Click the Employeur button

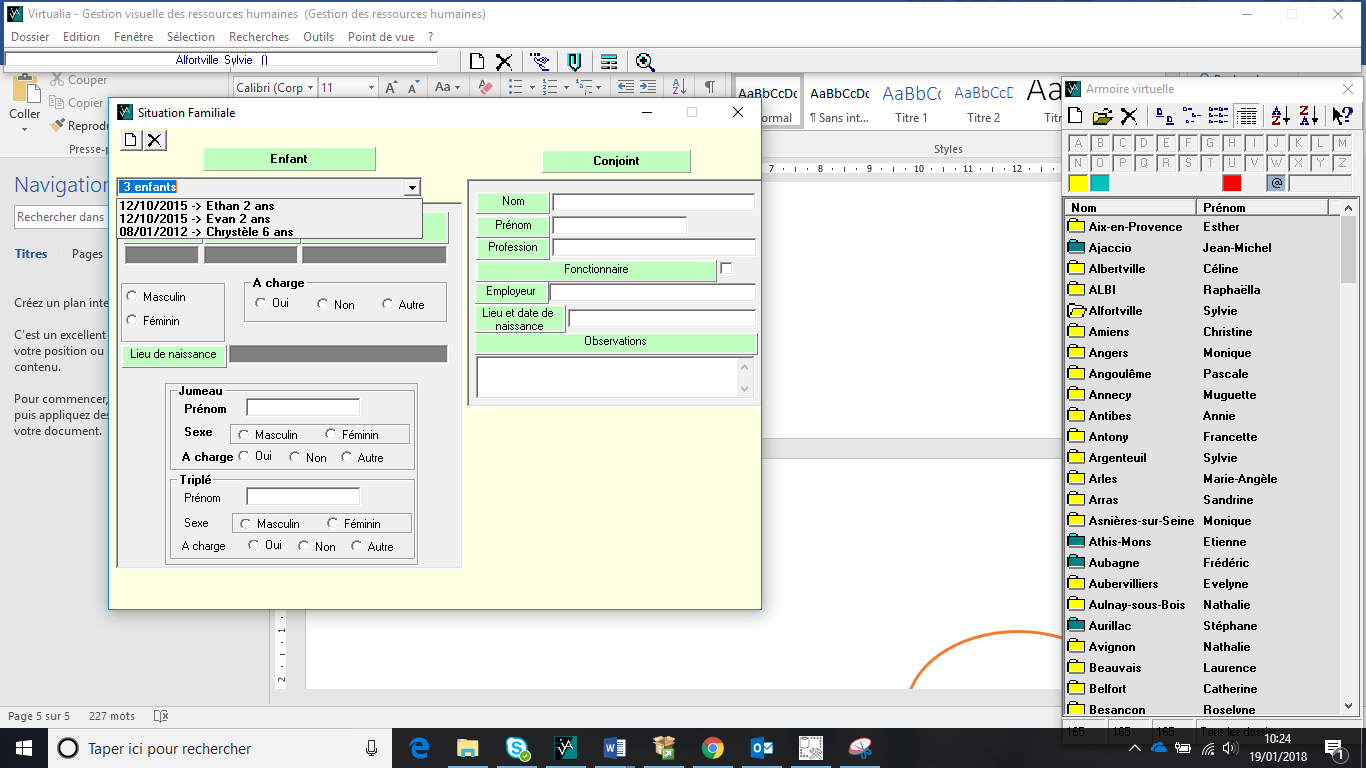coord(511,292)
